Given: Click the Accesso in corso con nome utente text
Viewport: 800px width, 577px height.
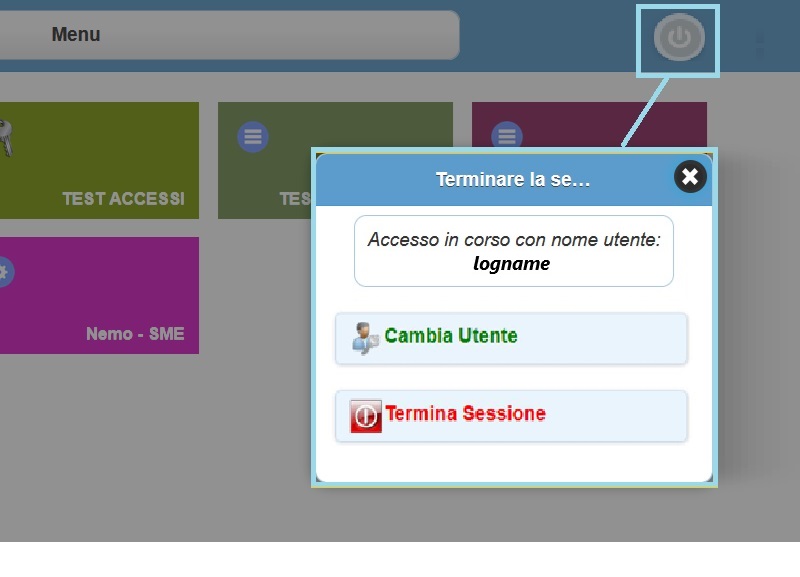Looking at the screenshot, I should click(x=514, y=239).
